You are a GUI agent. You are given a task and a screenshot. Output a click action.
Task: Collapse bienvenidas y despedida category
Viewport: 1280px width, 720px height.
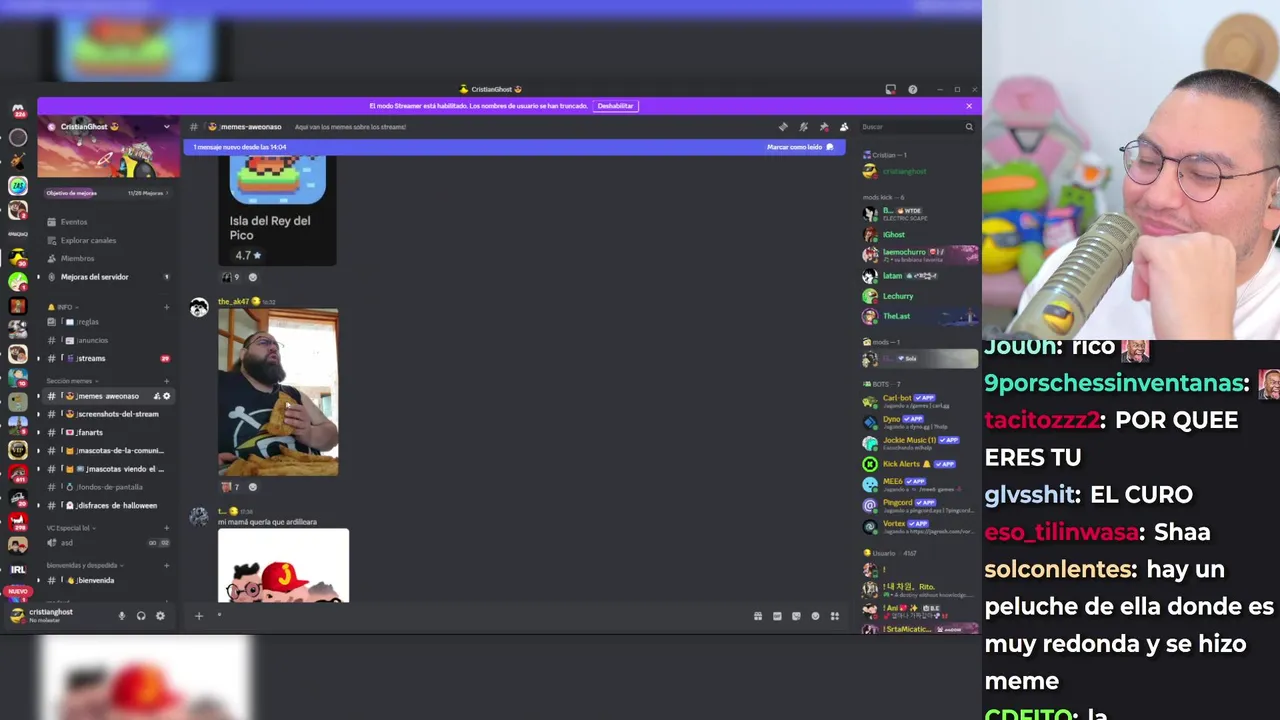pyautogui.click(x=83, y=566)
